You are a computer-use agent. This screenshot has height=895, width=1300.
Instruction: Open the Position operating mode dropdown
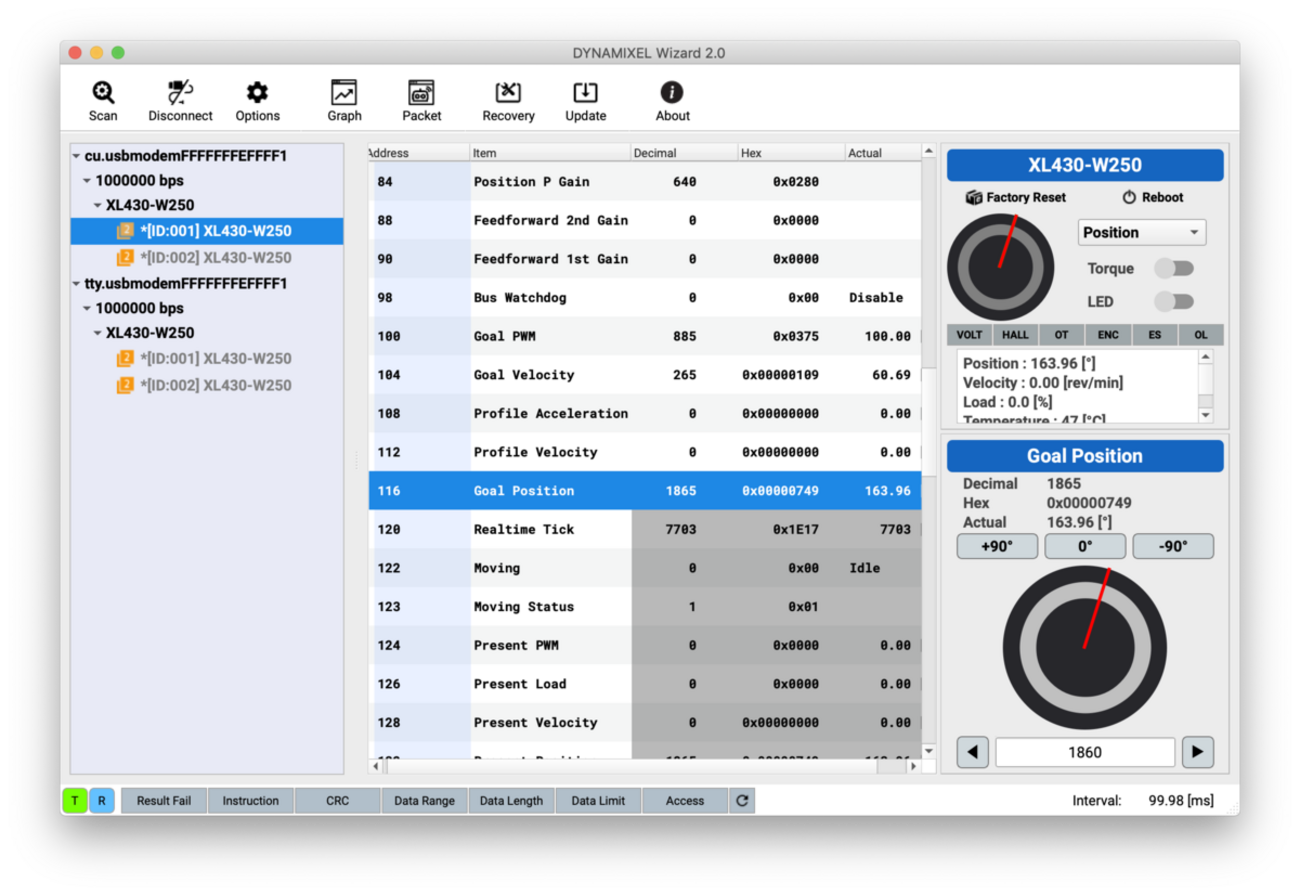[1141, 232]
